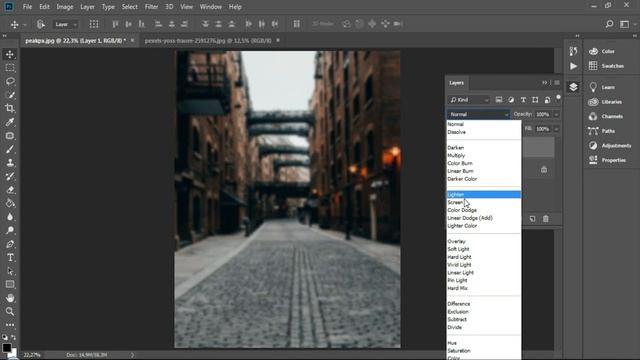640x360 pixels.
Task: Choose Lighten blend mode
Action: [x=484, y=195]
